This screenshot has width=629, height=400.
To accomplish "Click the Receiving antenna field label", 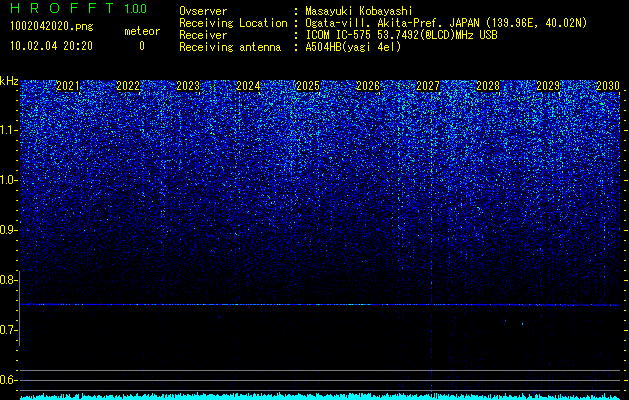I will (x=230, y=47).
